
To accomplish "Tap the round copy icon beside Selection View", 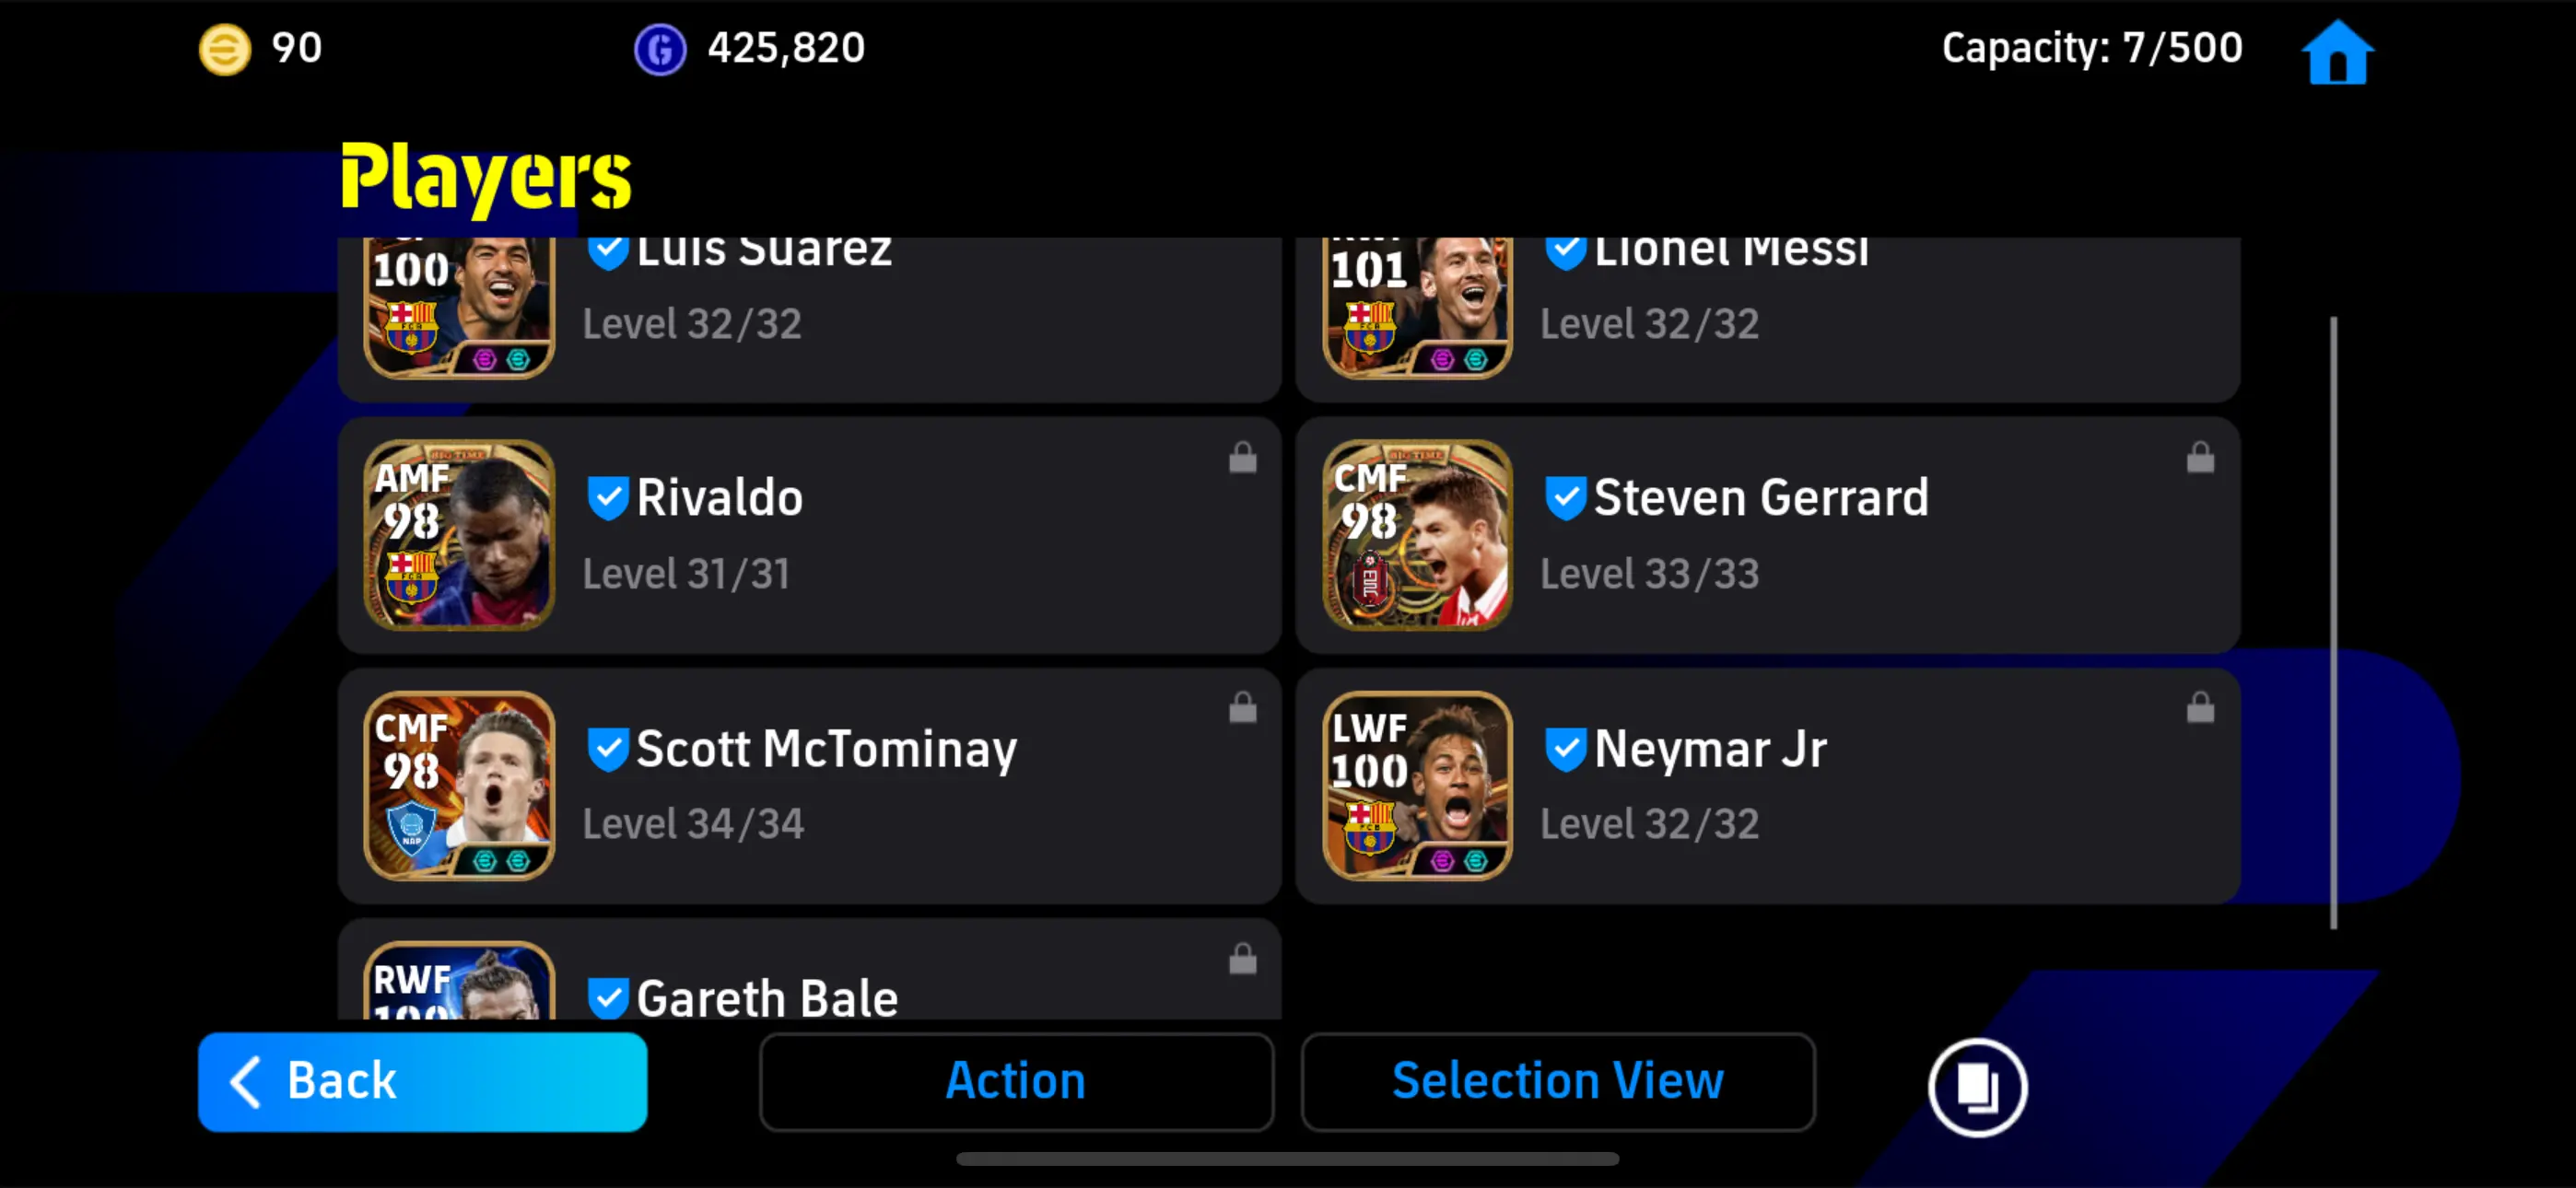I will coord(1977,1086).
